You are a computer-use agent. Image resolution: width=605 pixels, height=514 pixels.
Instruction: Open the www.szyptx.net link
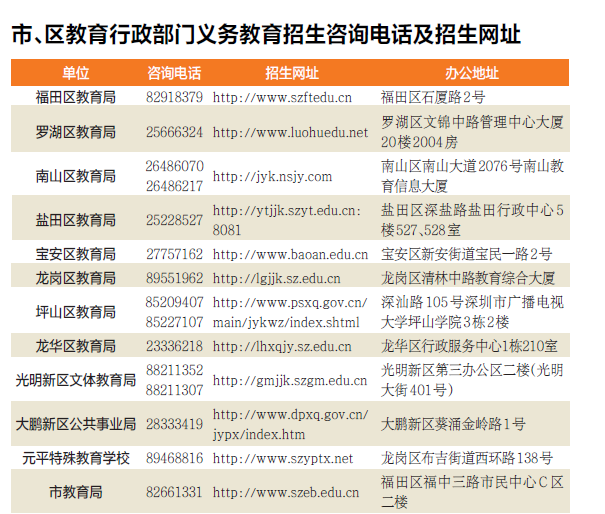click(283, 458)
